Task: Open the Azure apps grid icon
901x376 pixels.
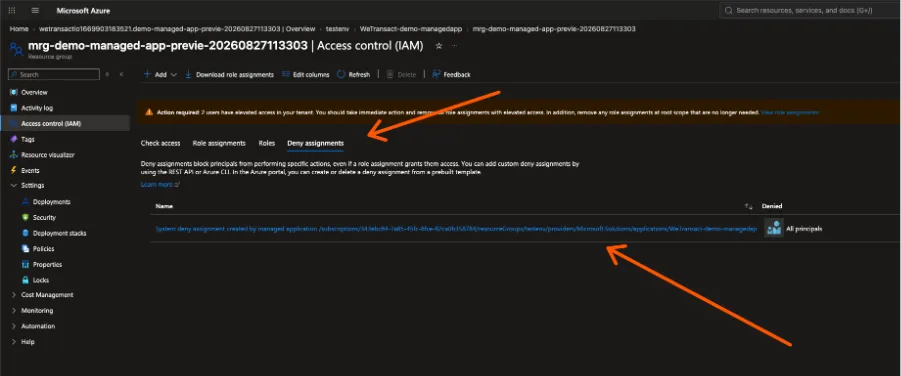Action: [12, 10]
